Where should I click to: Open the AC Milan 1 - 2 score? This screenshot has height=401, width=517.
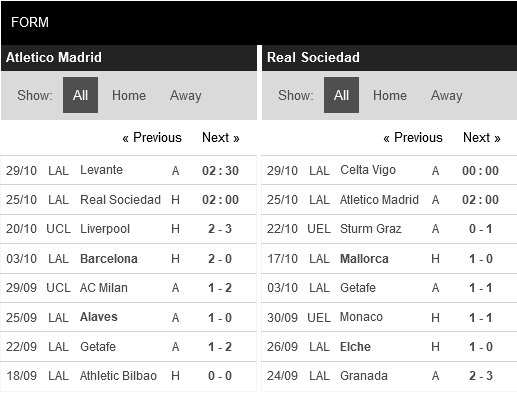[x=220, y=288]
